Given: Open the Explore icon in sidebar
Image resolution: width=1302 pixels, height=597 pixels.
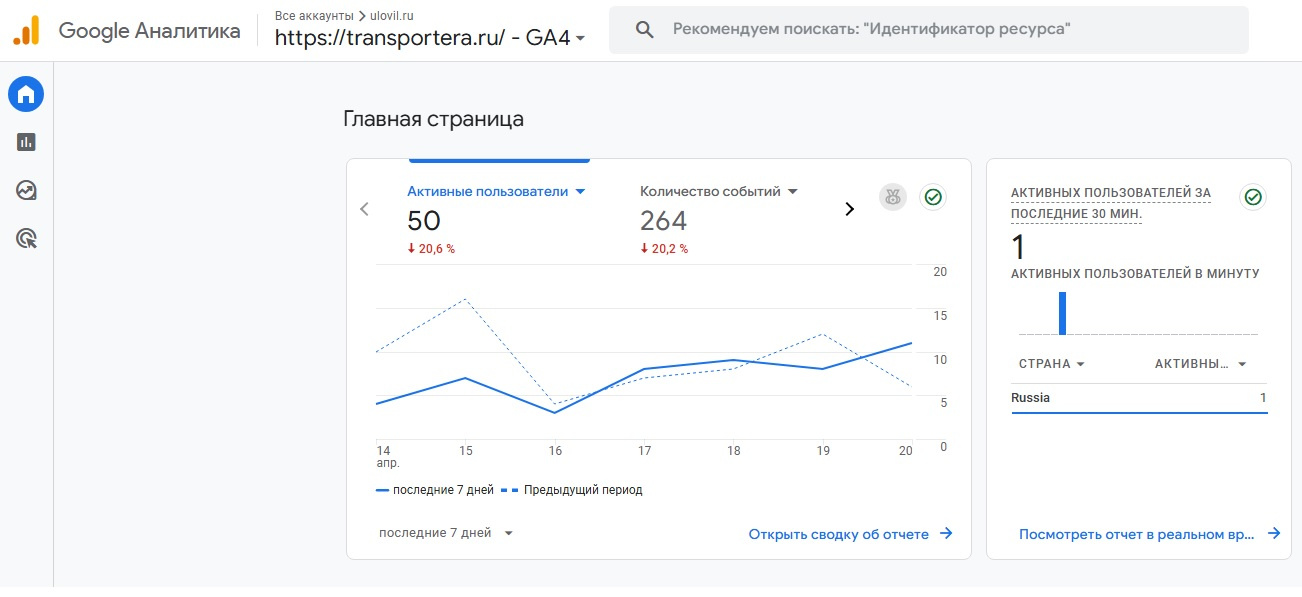Looking at the screenshot, I should (x=26, y=190).
